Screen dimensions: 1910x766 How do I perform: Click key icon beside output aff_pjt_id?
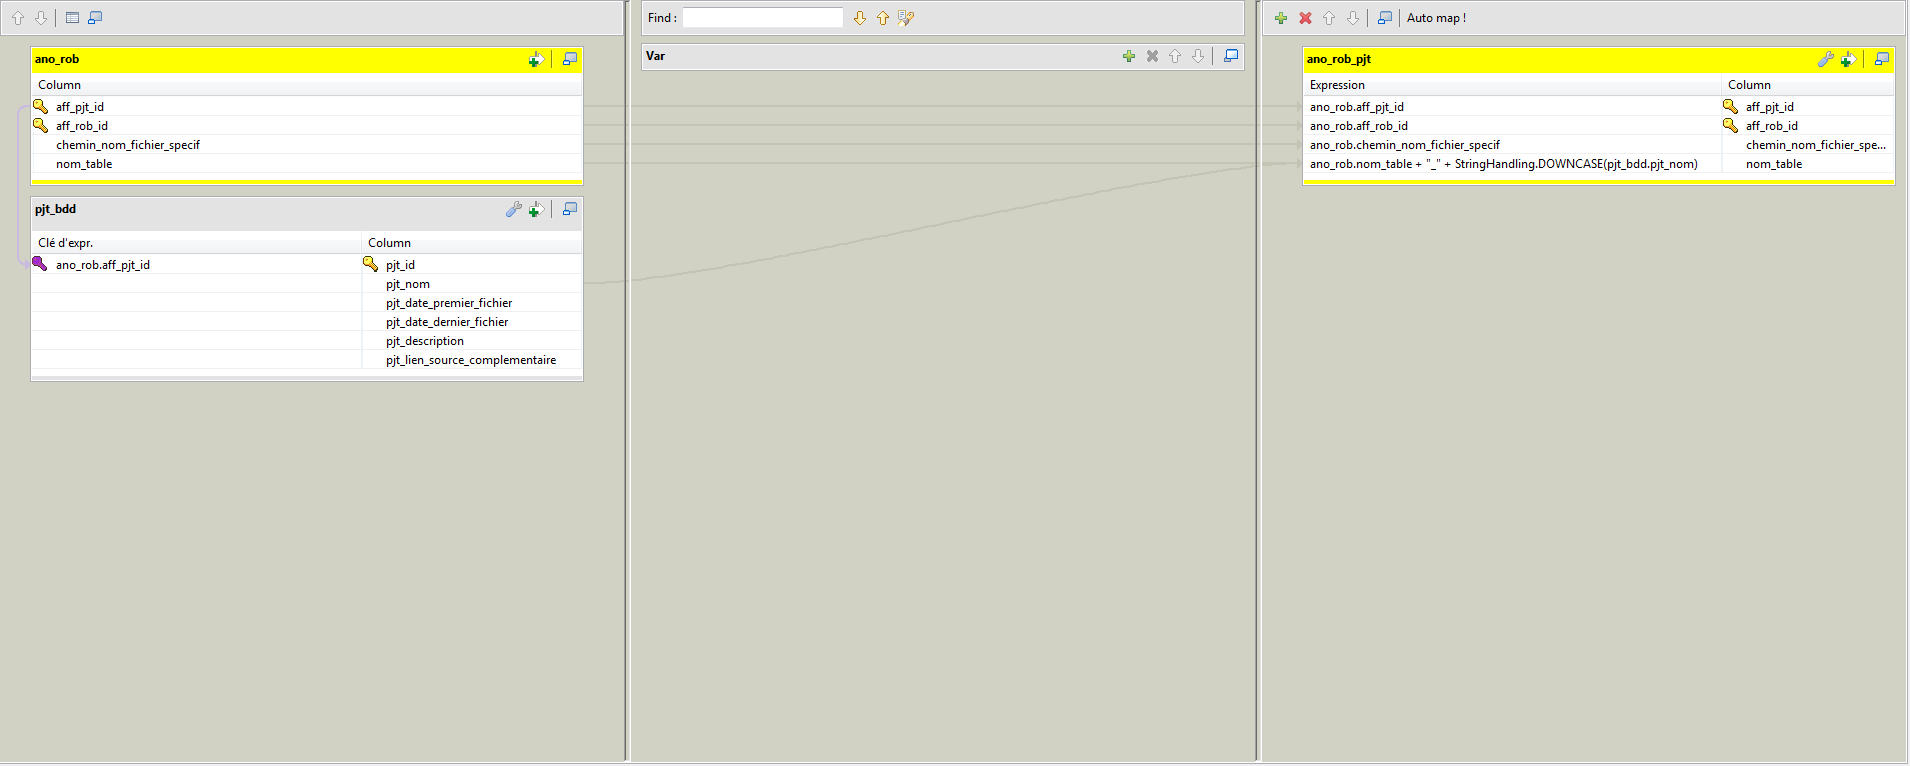point(1730,106)
